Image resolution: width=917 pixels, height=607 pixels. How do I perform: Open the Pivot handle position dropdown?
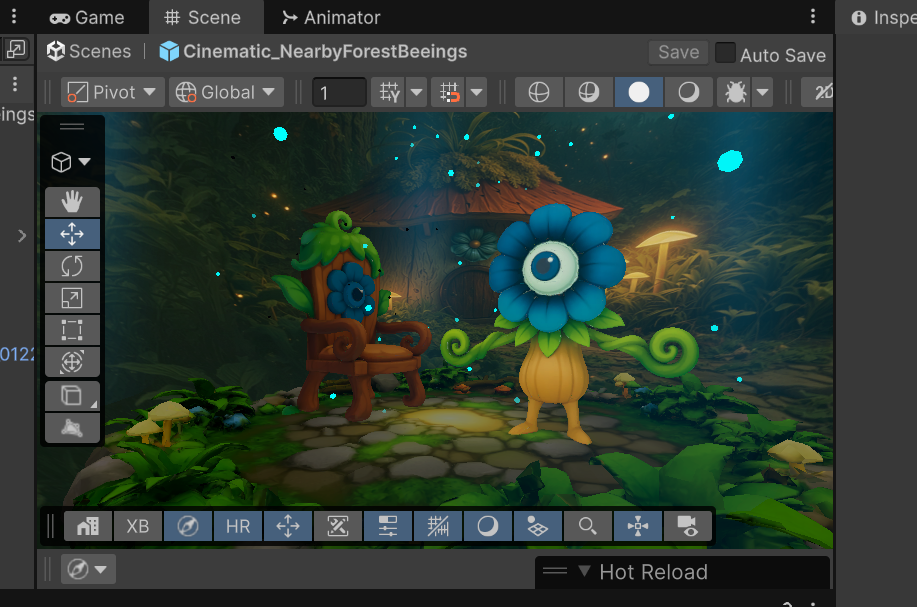tap(112, 92)
